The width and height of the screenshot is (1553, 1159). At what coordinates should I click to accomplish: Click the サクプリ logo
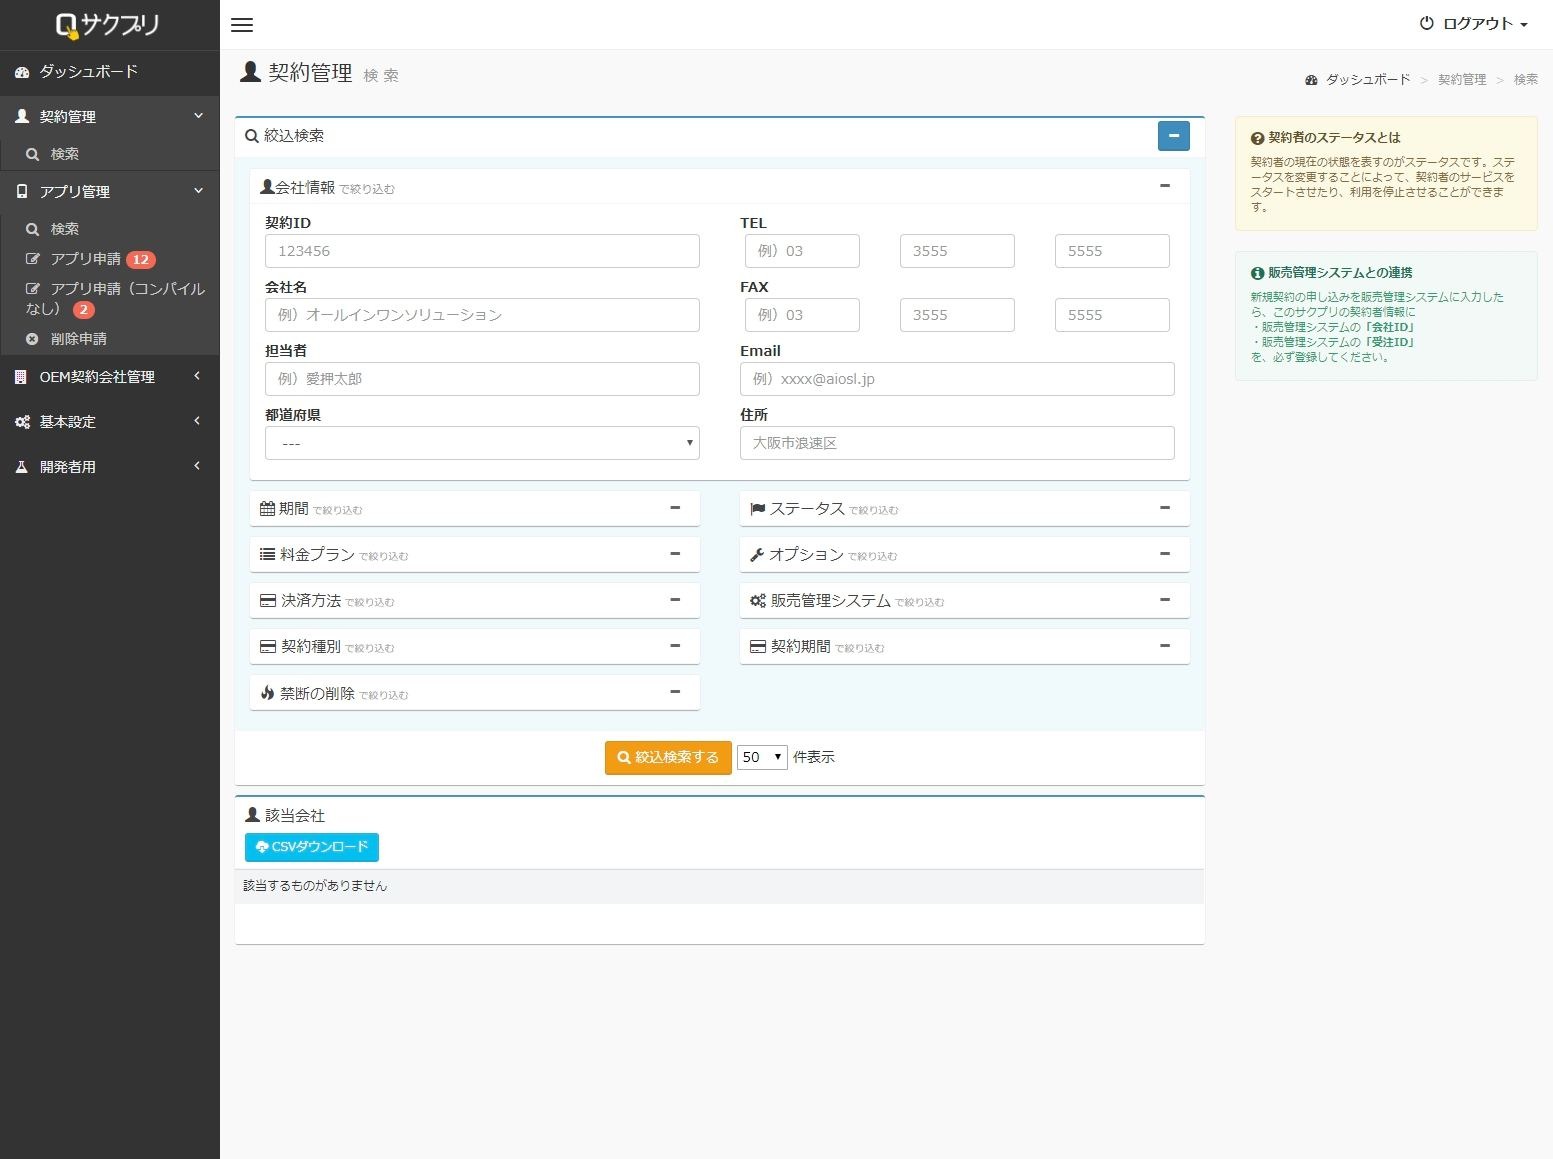(108, 25)
